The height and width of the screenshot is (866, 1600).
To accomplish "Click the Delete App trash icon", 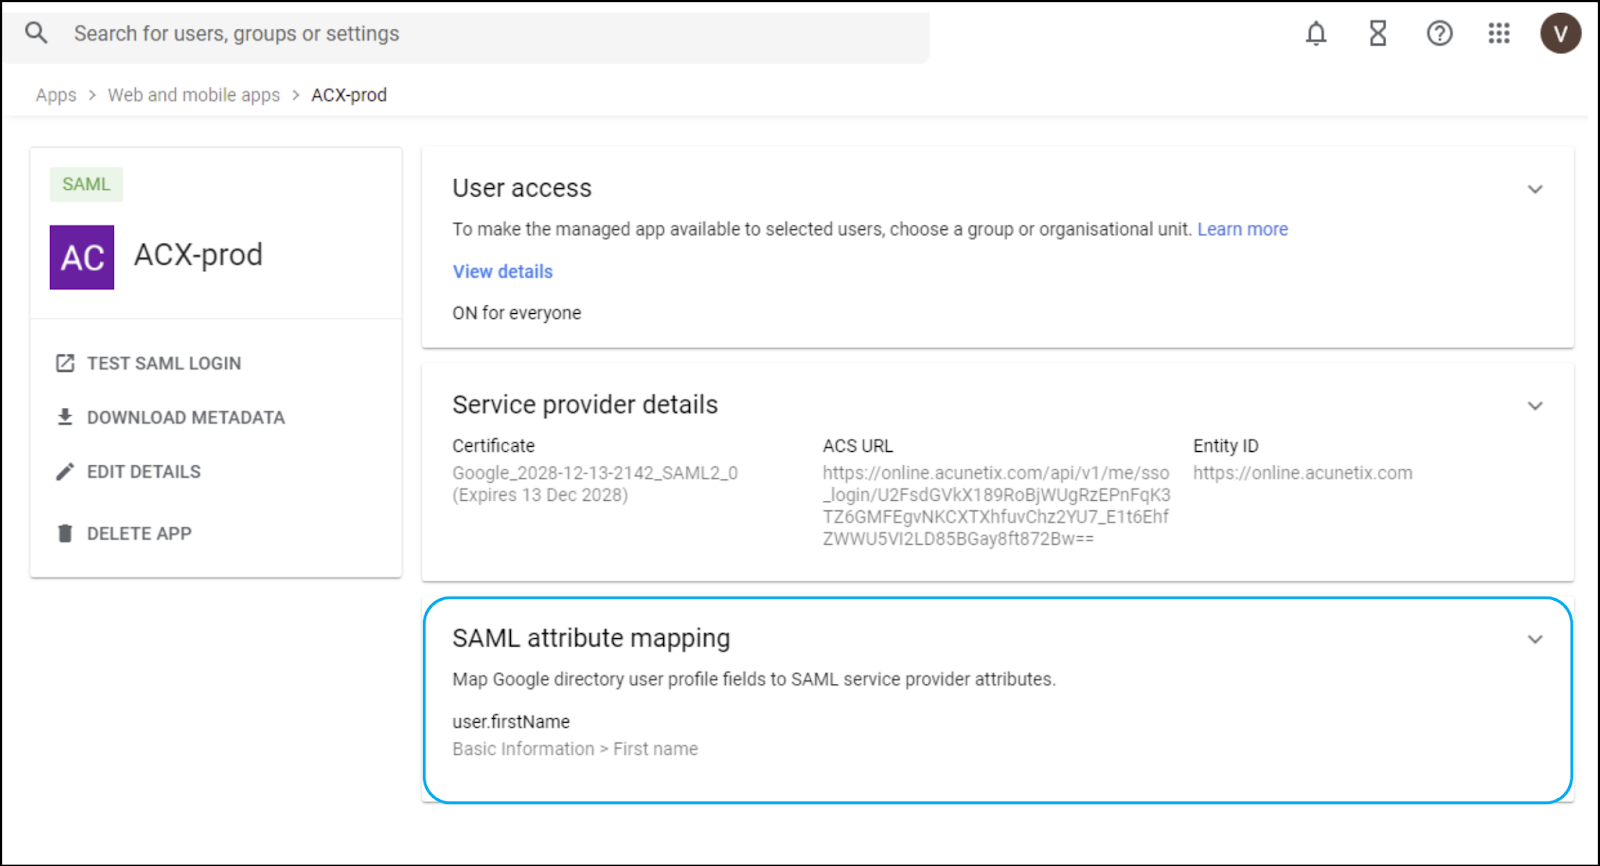I will tap(65, 533).
